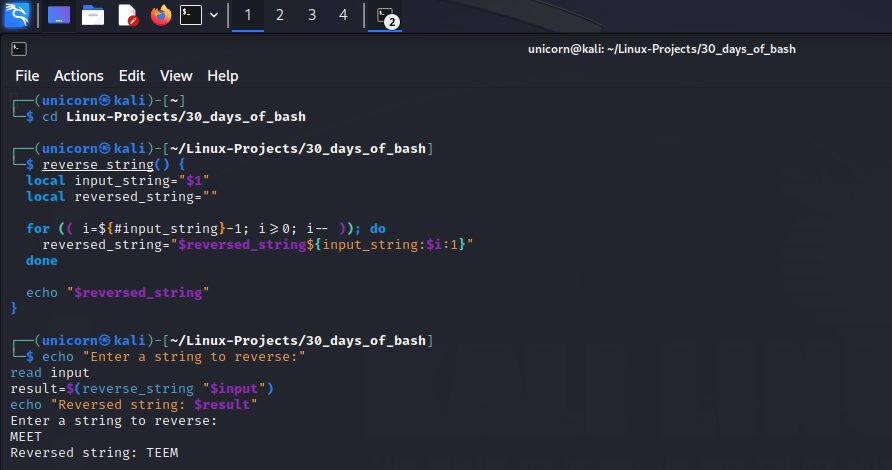The height and width of the screenshot is (470, 892).
Task: Click the 'local reversed_string=""' line
Action: (121, 196)
